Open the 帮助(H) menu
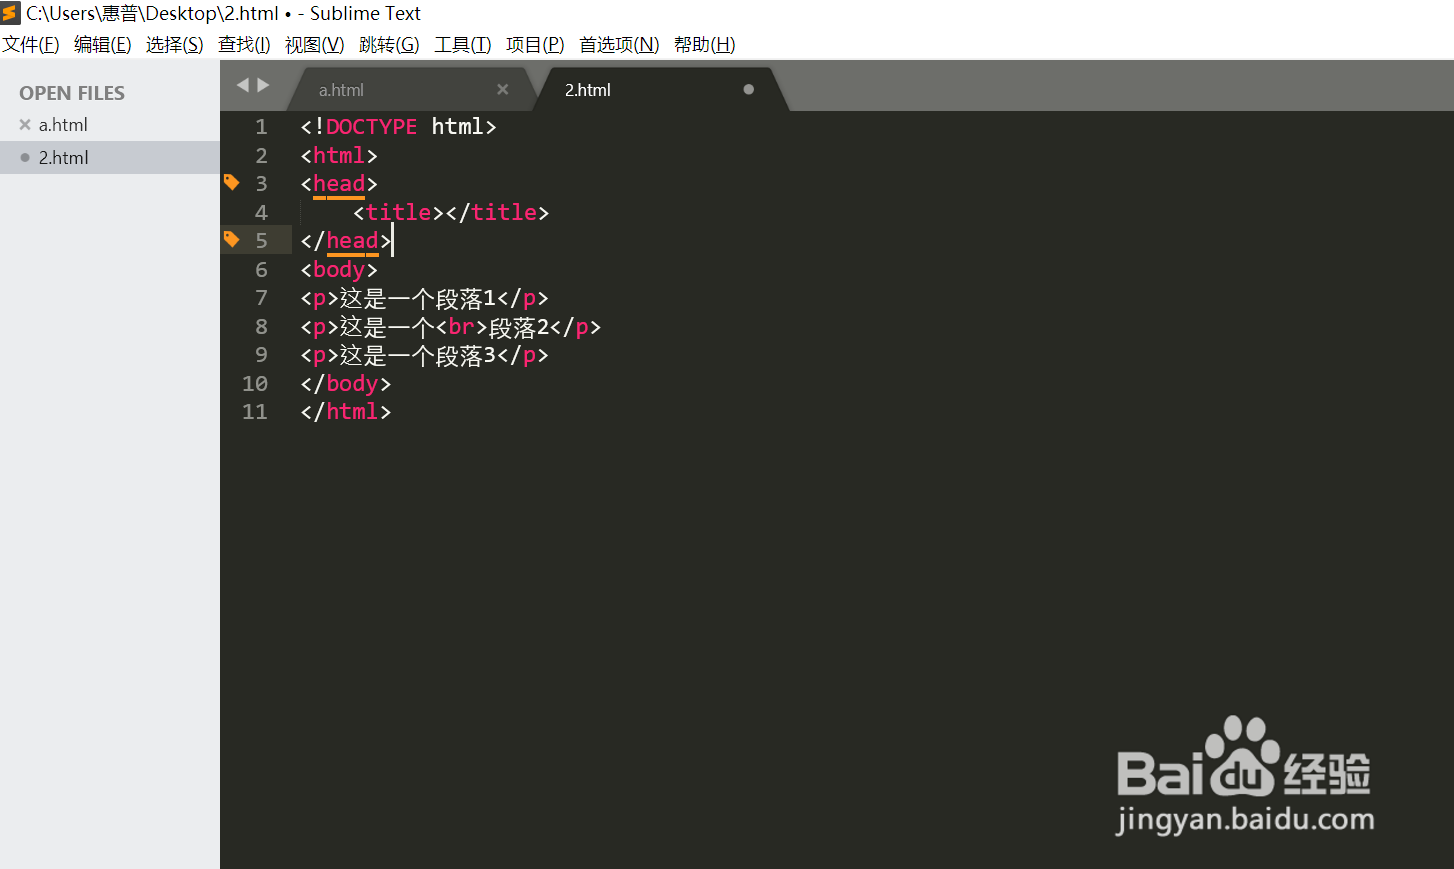Screen dimensions: 1454x869 pyautogui.click(x=704, y=44)
